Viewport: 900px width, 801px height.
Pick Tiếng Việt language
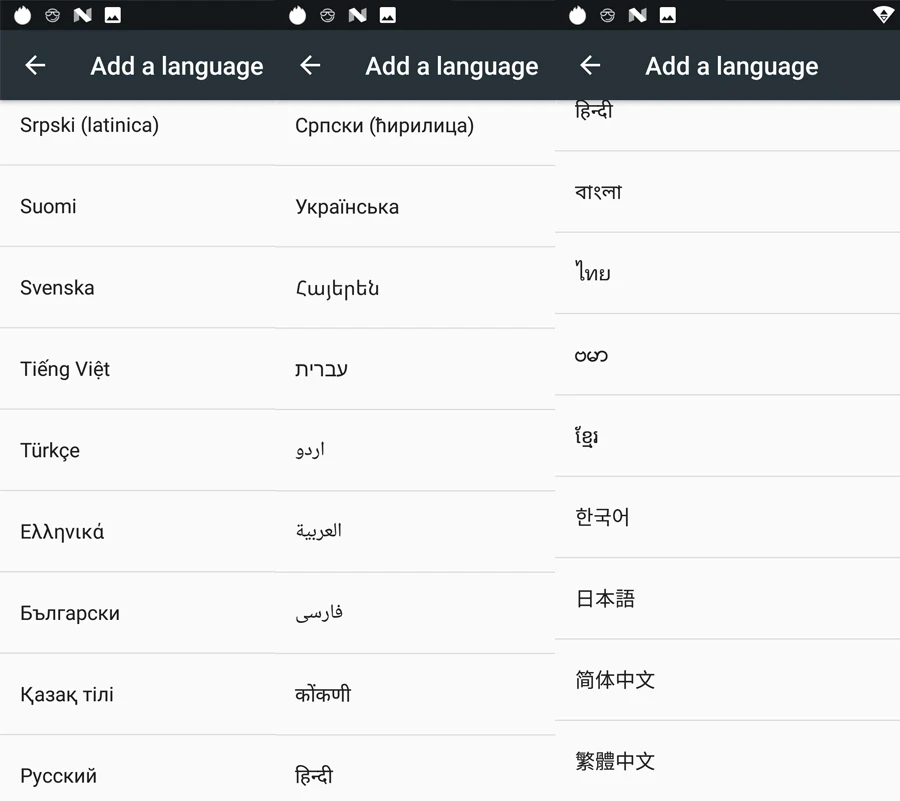tap(138, 370)
